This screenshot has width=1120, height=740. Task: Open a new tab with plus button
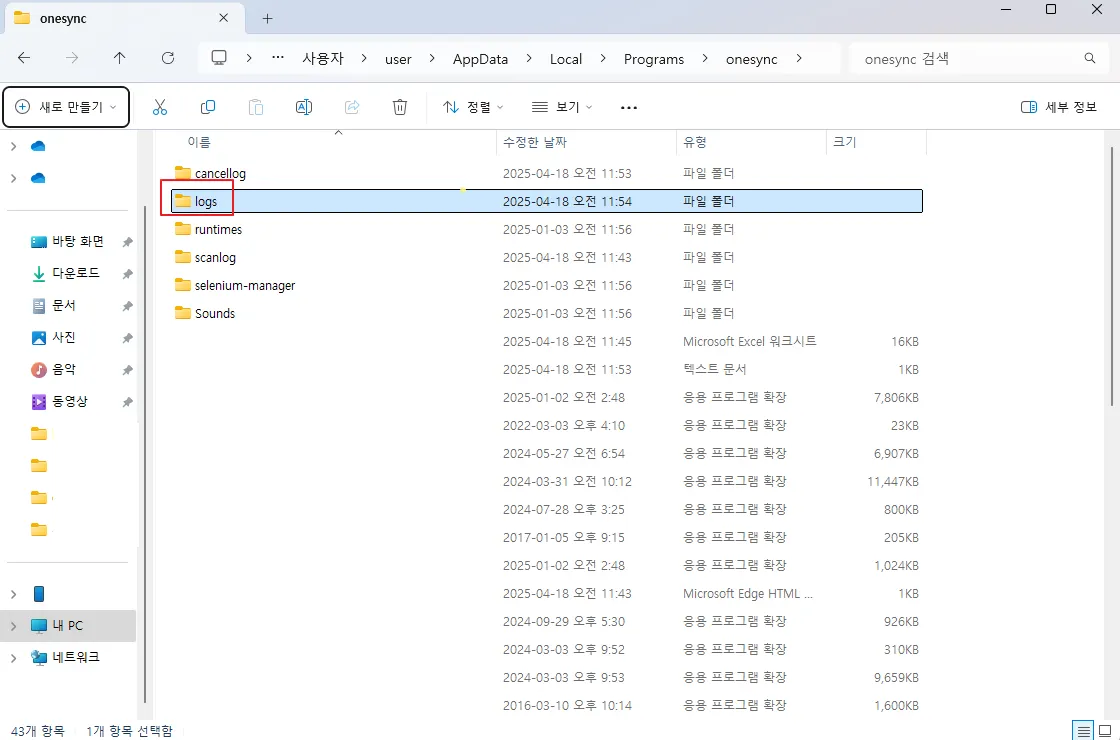pos(267,19)
